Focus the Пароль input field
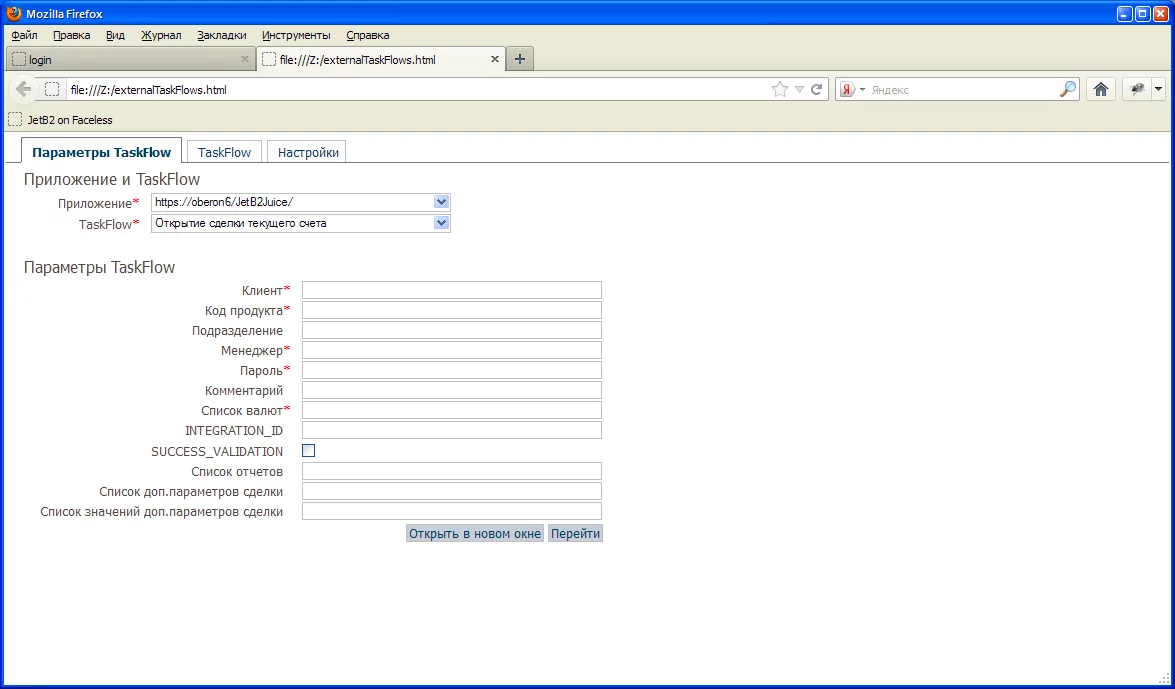Image resolution: width=1175 pixels, height=689 pixels. 452,370
